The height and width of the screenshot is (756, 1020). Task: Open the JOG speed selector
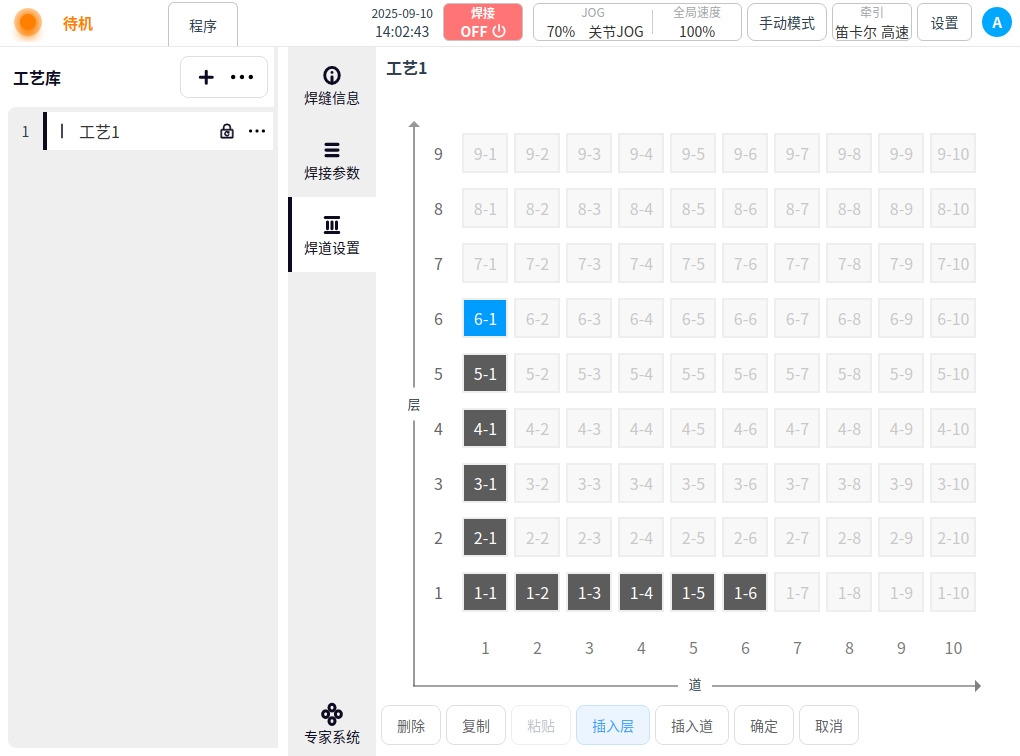[594, 22]
